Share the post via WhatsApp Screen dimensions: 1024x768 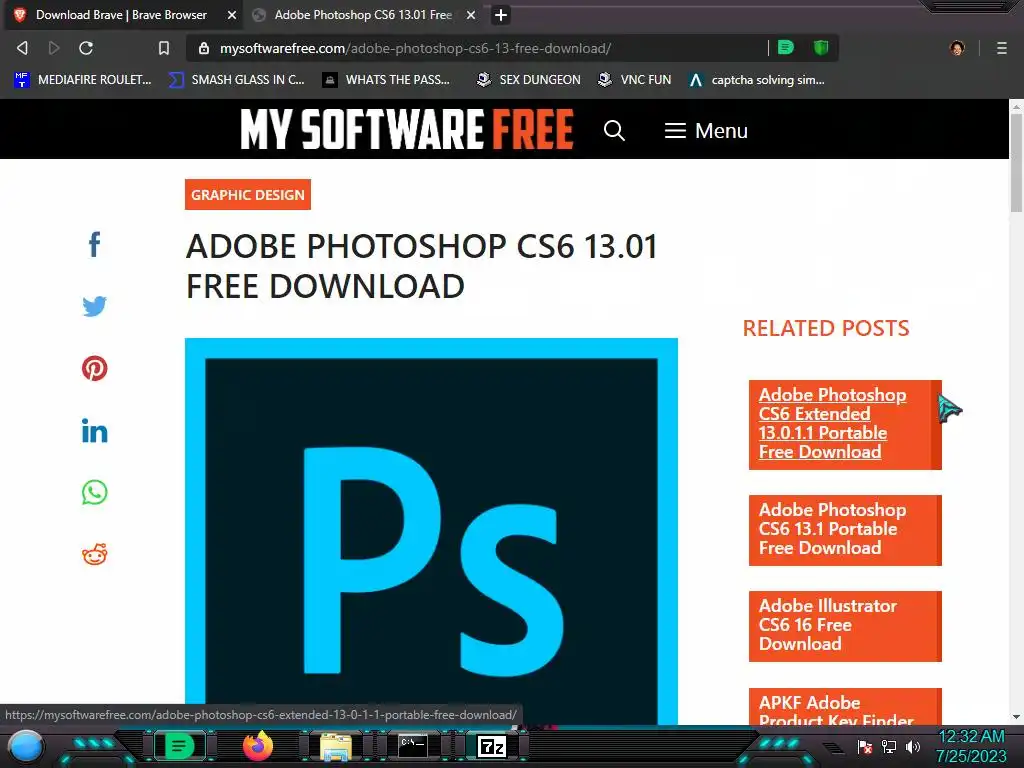pyautogui.click(x=95, y=492)
